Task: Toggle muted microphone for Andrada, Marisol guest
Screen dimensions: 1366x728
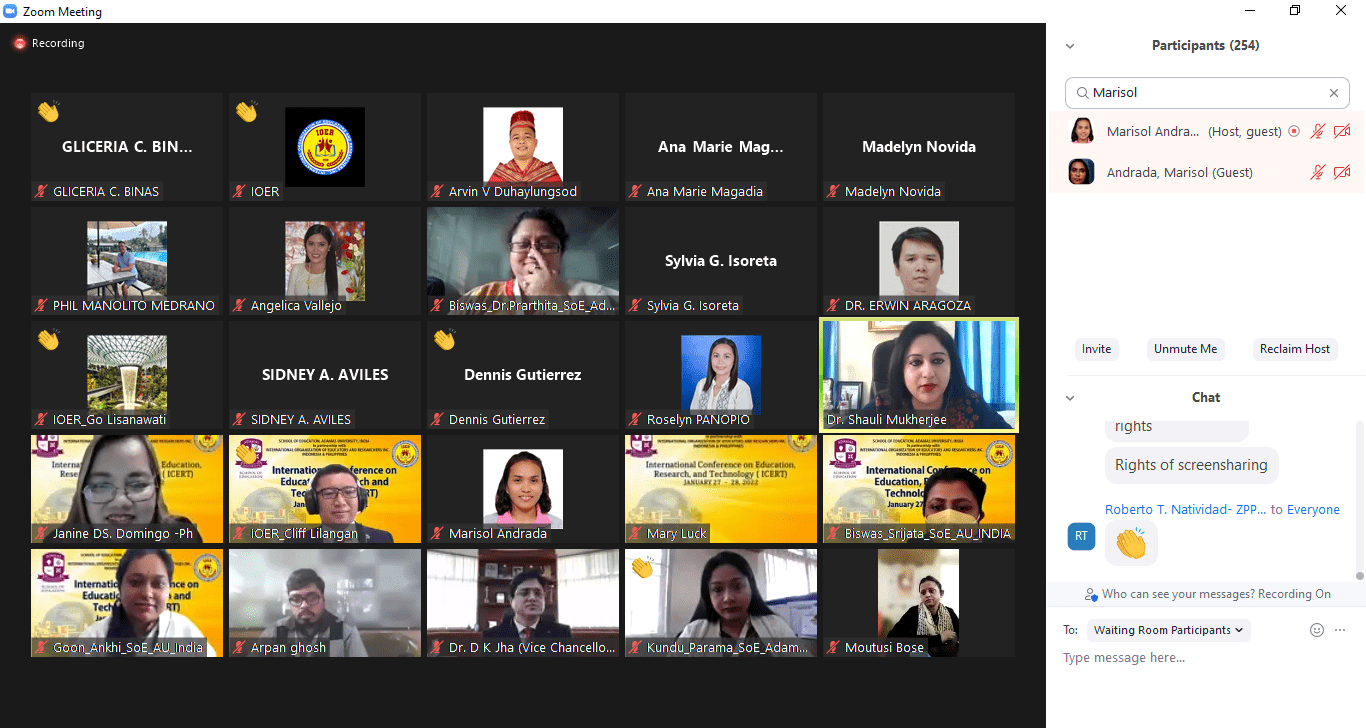Action: click(x=1318, y=172)
